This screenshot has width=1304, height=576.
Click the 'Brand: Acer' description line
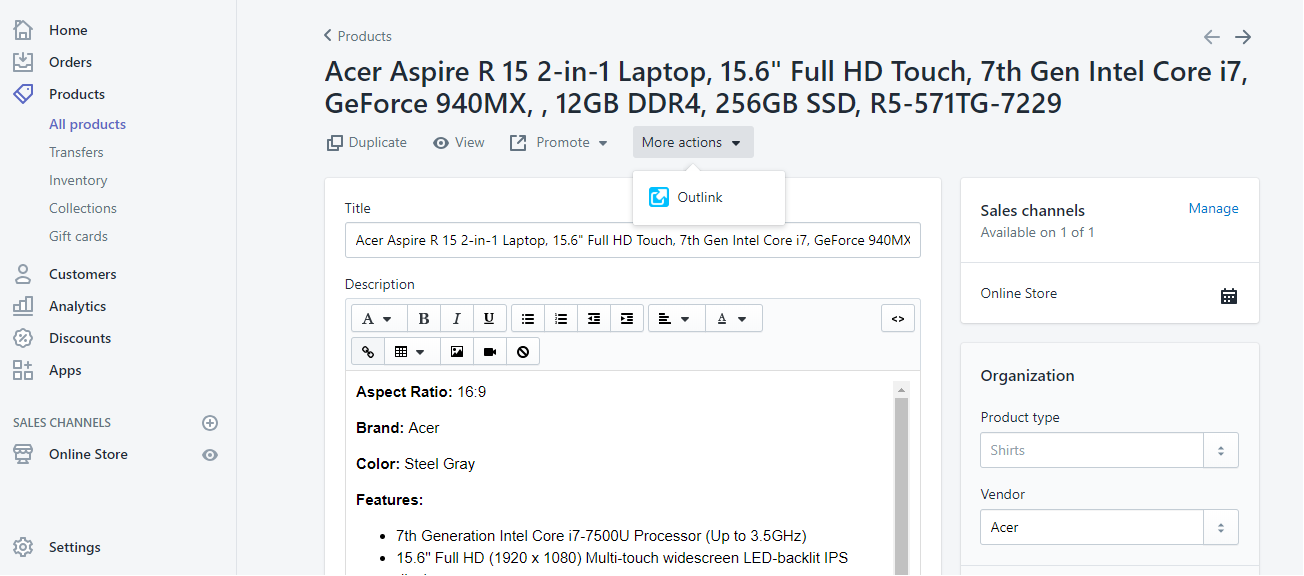coord(398,428)
